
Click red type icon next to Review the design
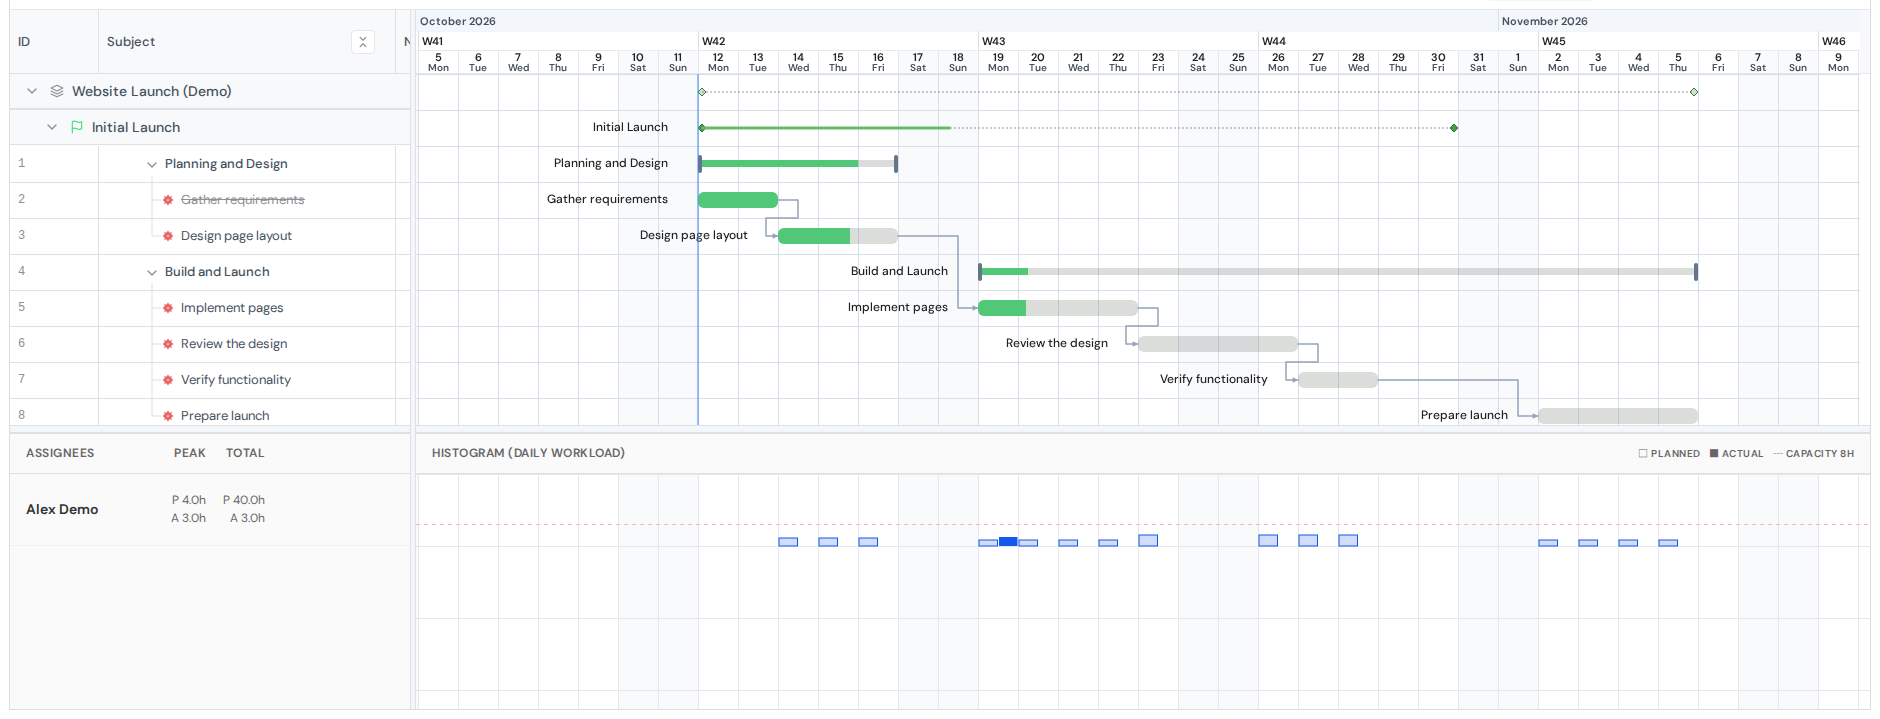[168, 344]
